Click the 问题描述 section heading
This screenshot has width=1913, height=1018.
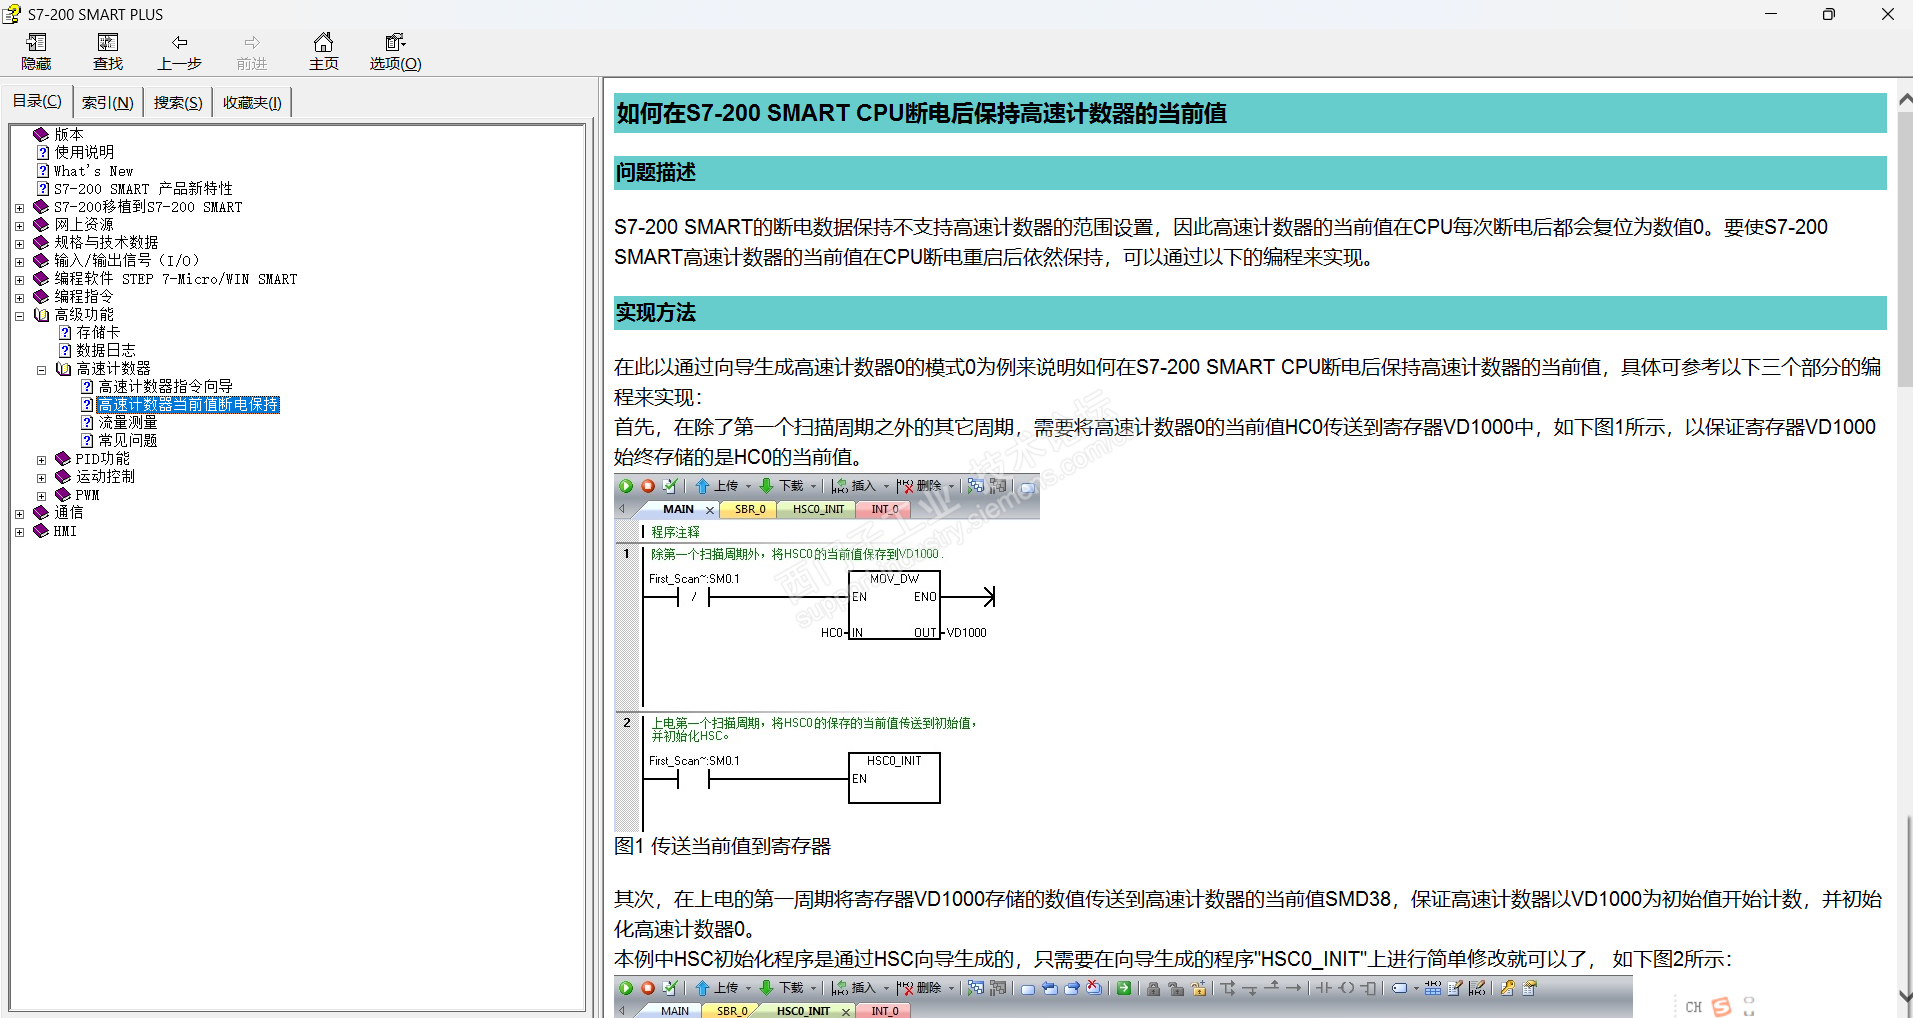pyautogui.click(x=656, y=173)
